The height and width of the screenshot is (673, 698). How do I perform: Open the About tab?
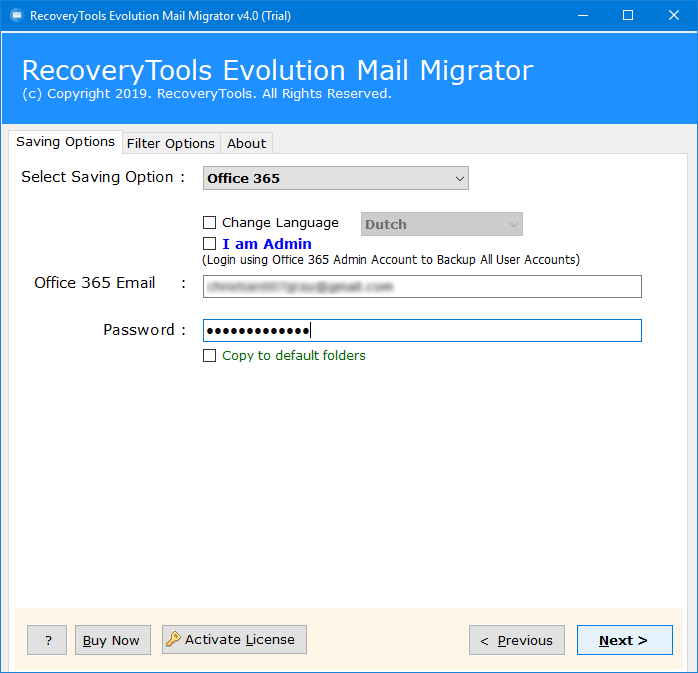point(246,143)
